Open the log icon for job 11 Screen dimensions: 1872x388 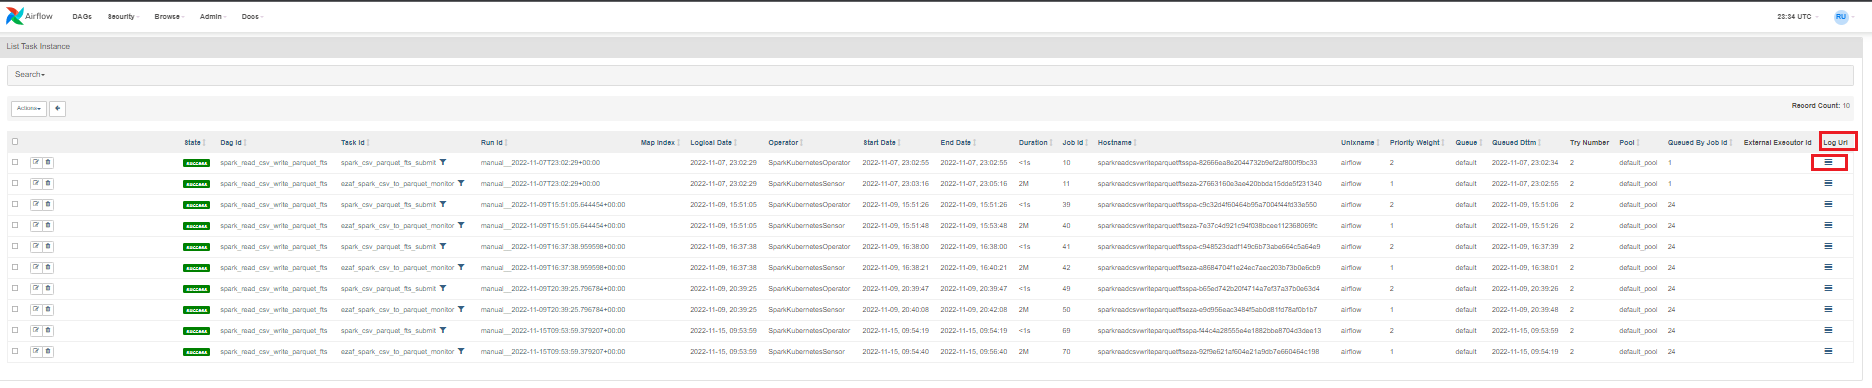[1828, 183]
